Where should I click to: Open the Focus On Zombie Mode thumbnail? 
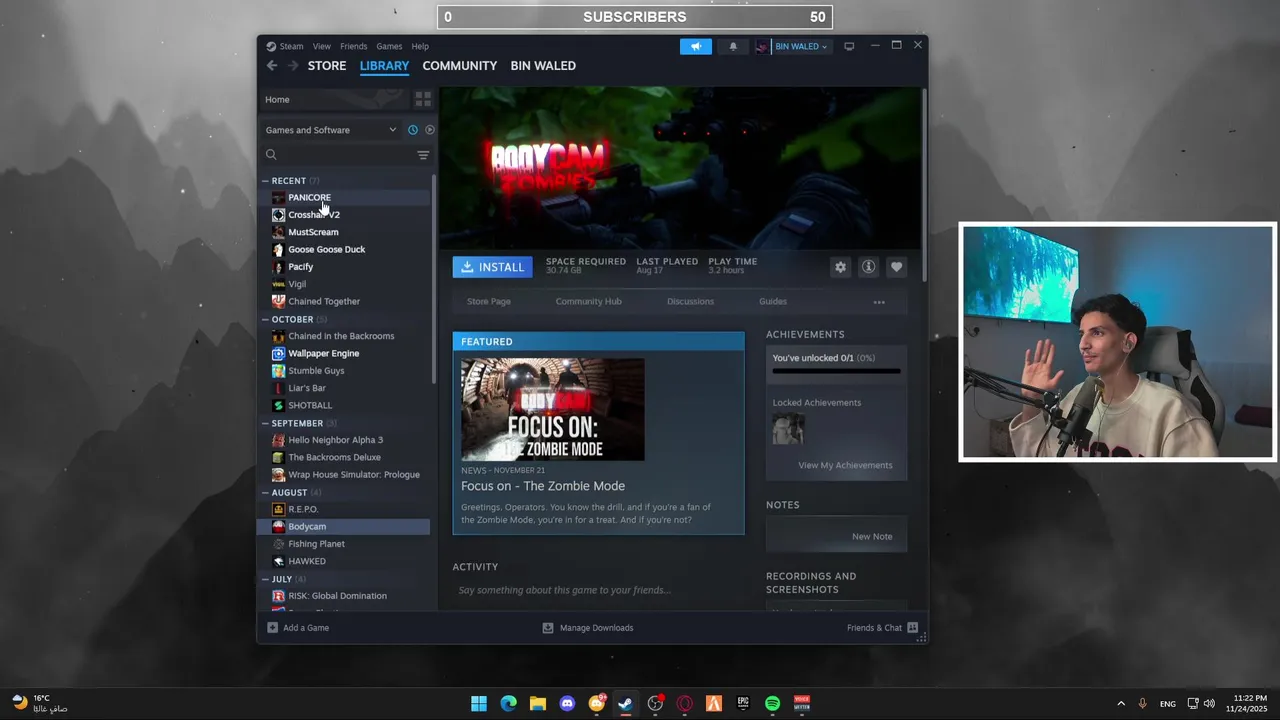552,410
